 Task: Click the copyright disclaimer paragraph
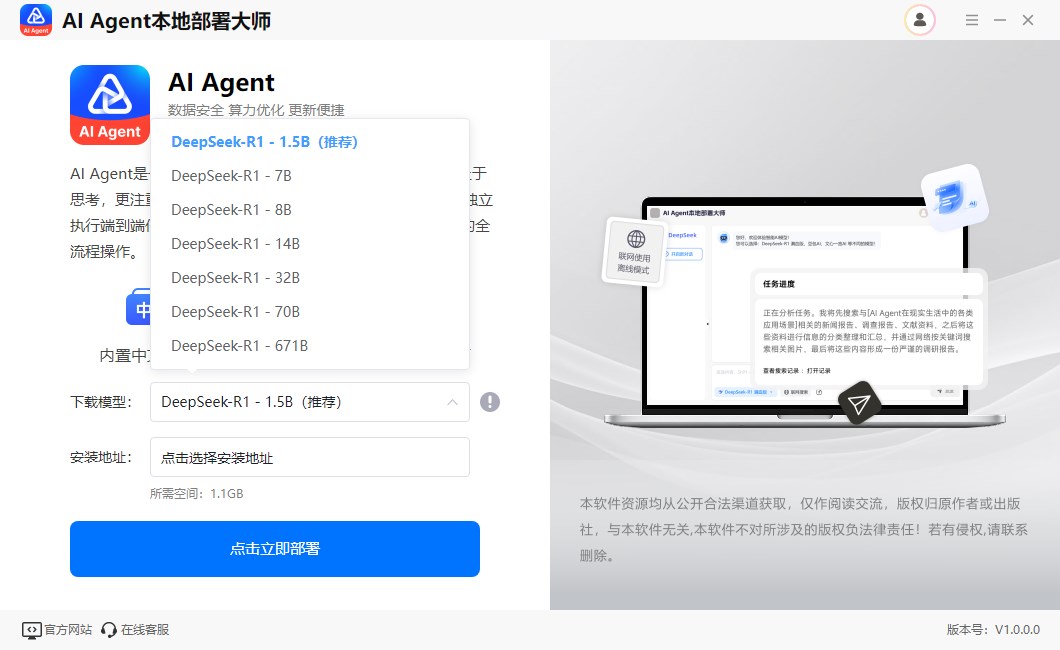pos(804,530)
